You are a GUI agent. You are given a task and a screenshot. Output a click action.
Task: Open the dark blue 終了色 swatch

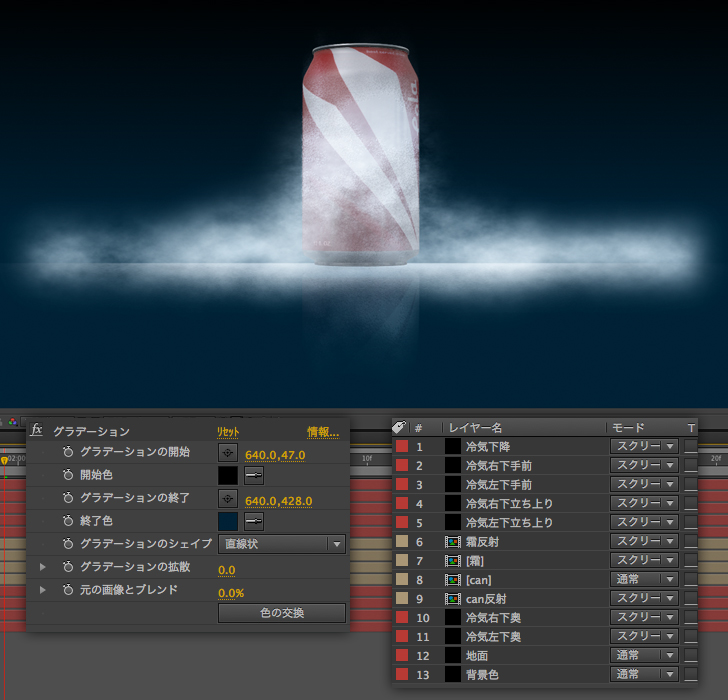point(228,521)
